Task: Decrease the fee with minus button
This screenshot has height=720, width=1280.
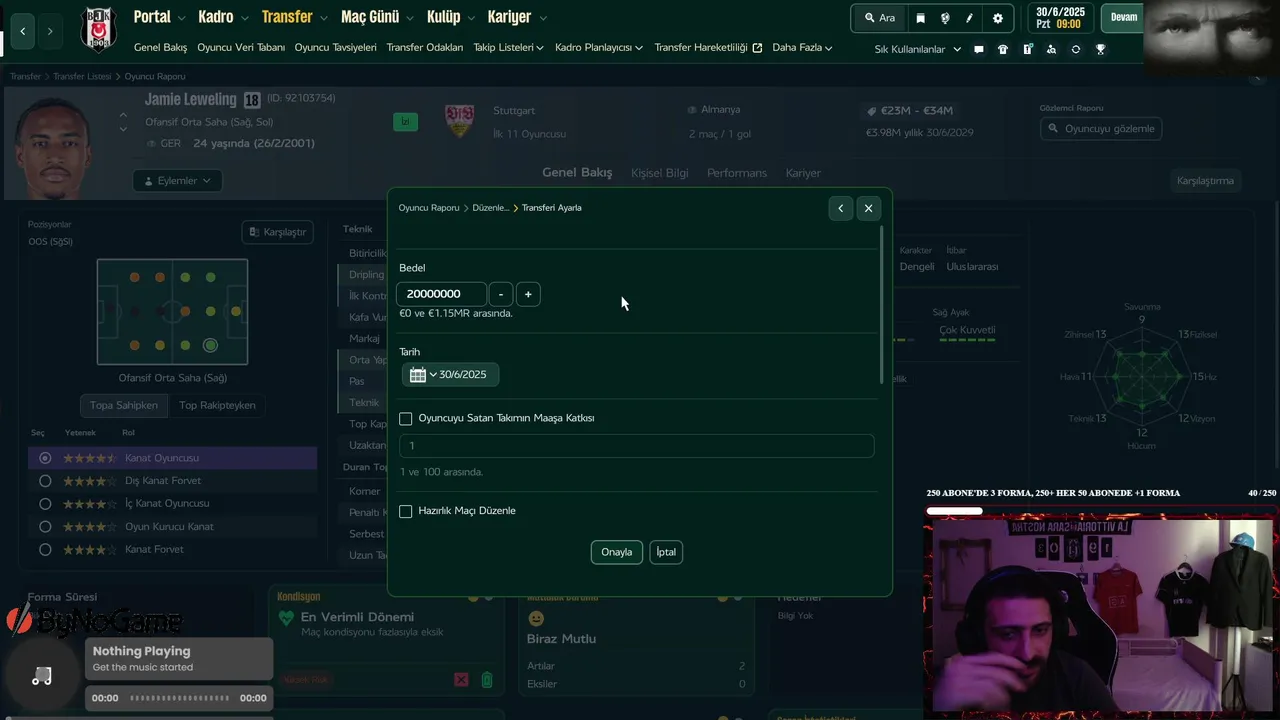Action: coord(501,294)
